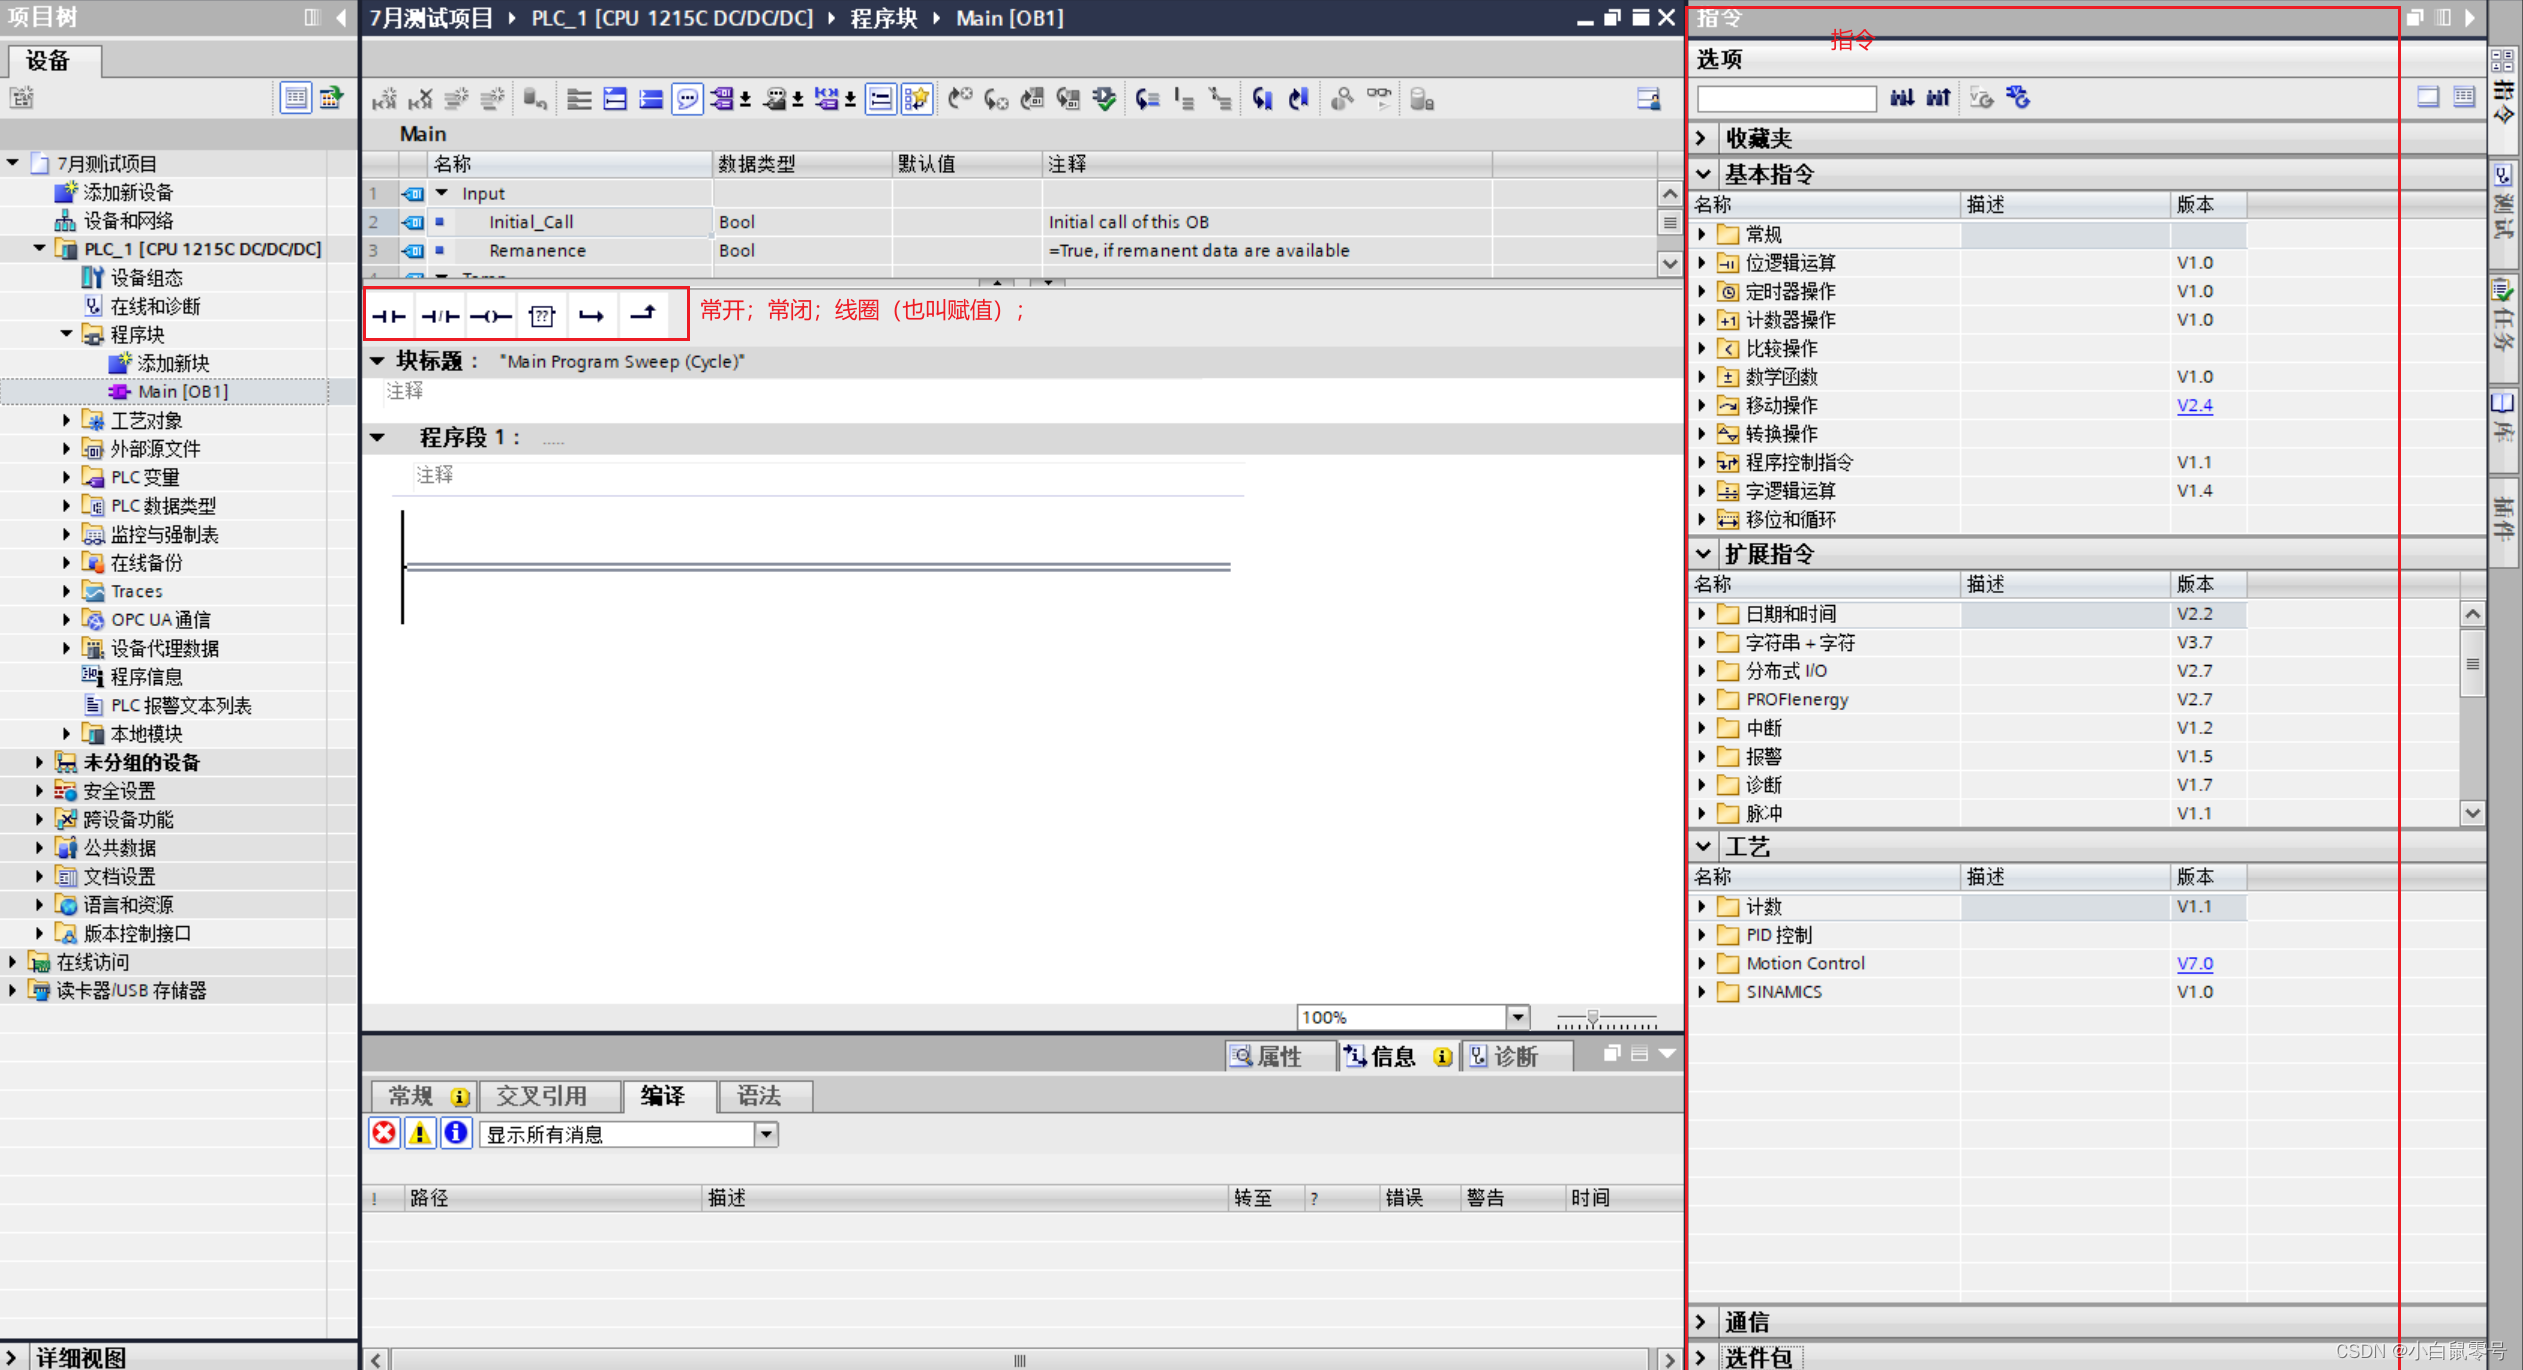Click the V7.0 Motion Control version link

(2194, 963)
